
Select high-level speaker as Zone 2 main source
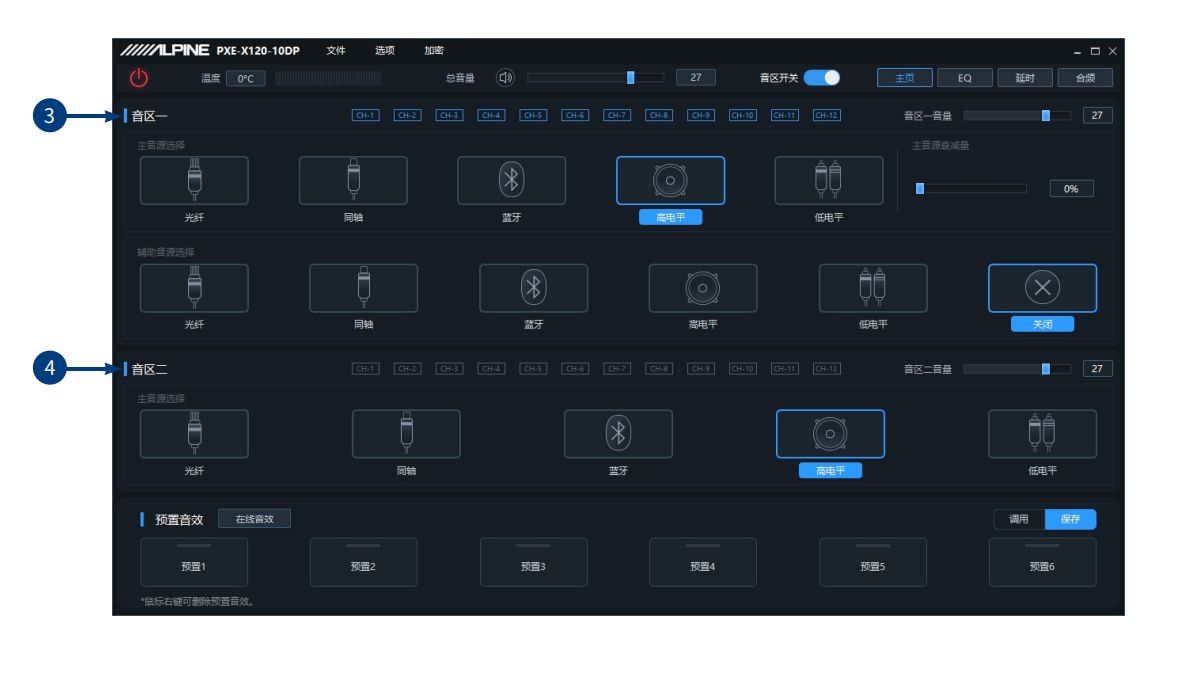point(831,434)
